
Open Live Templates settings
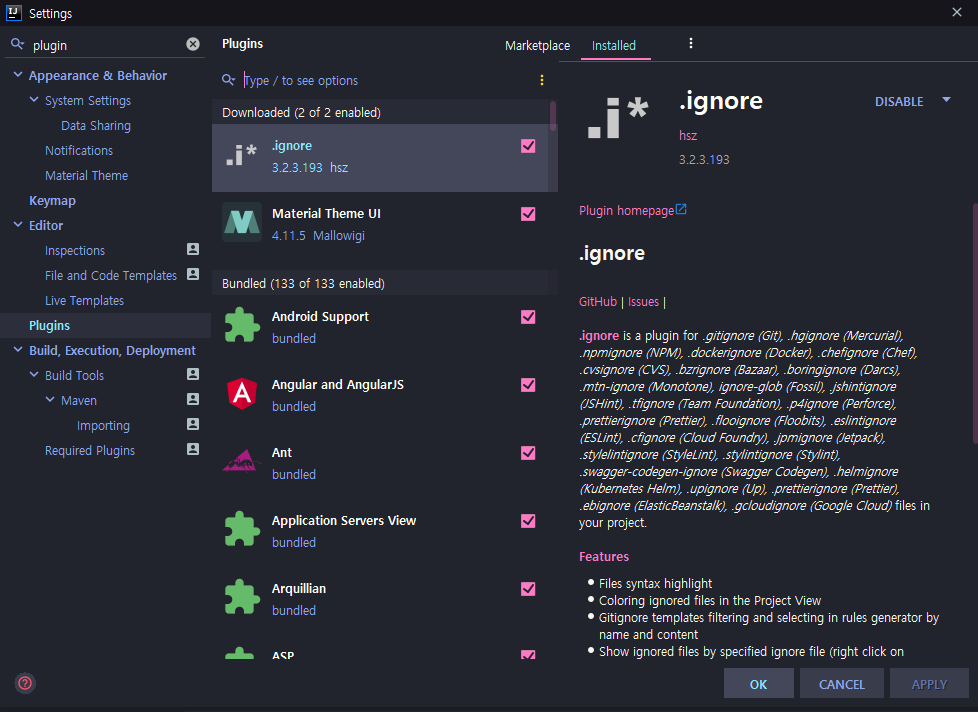pos(84,301)
